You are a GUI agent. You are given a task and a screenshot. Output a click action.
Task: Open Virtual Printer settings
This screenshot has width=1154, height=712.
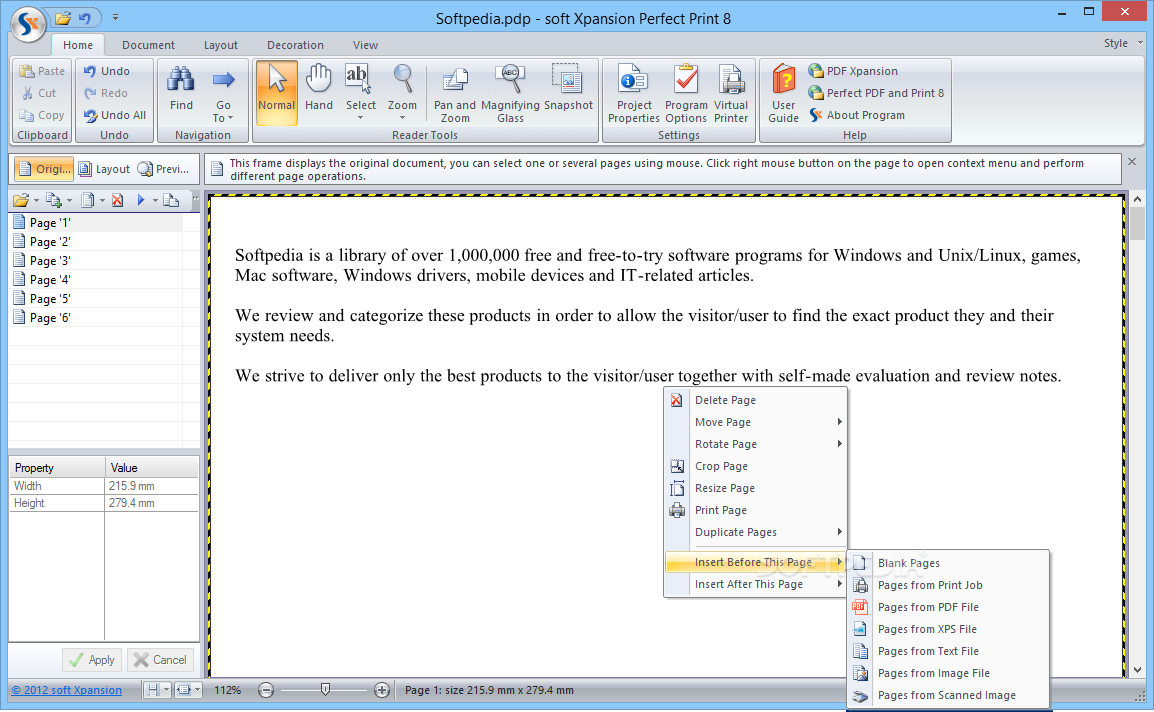click(x=731, y=94)
